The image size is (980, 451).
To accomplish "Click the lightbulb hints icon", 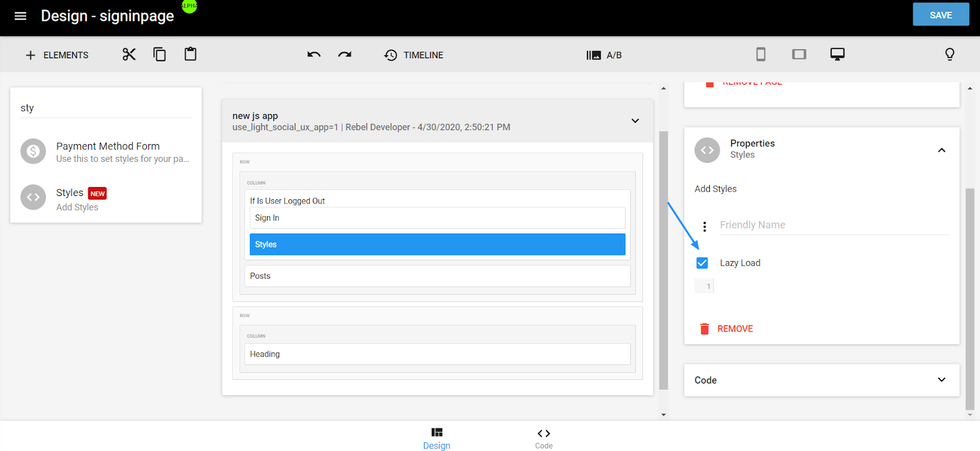I will (950, 55).
